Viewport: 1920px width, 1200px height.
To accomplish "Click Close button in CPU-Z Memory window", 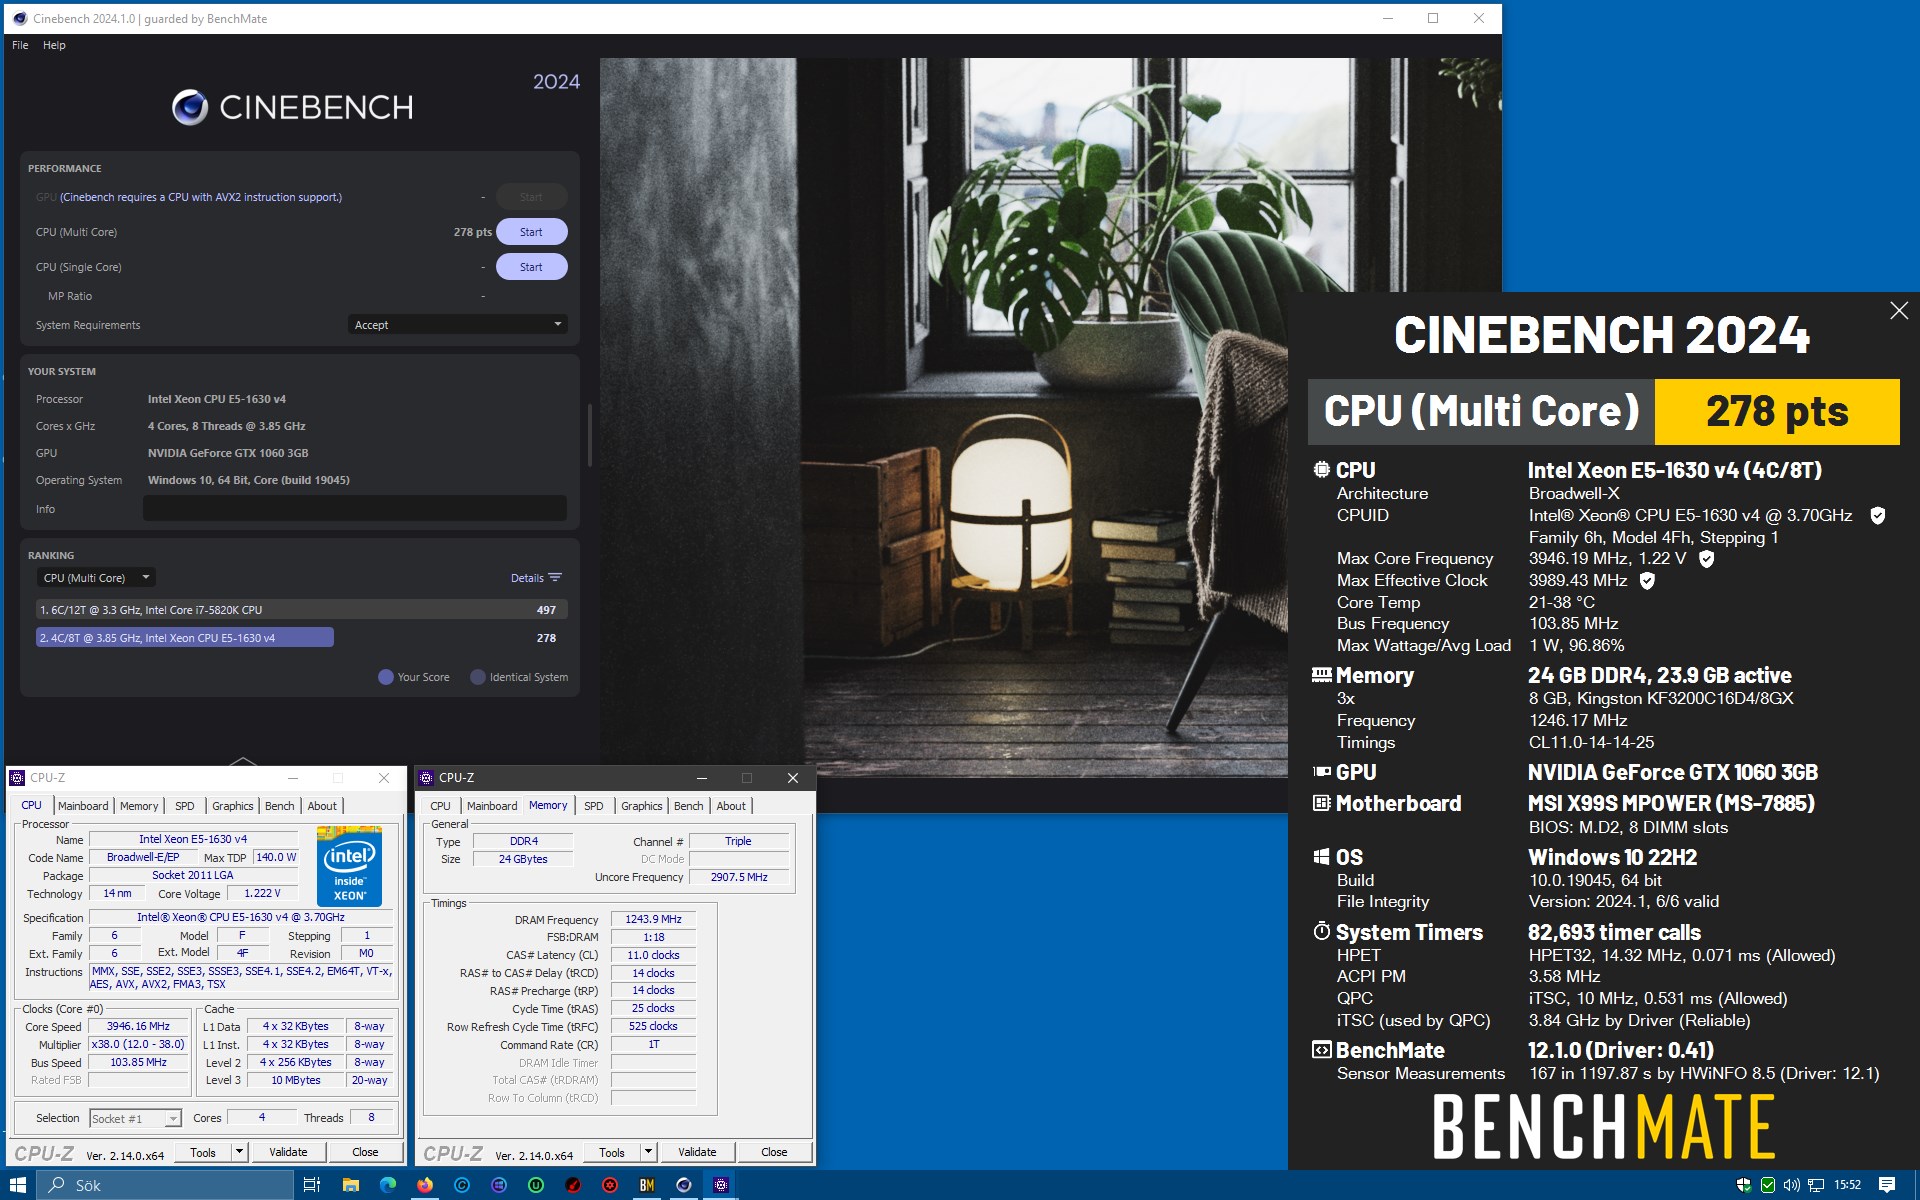I will (x=774, y=1152).
